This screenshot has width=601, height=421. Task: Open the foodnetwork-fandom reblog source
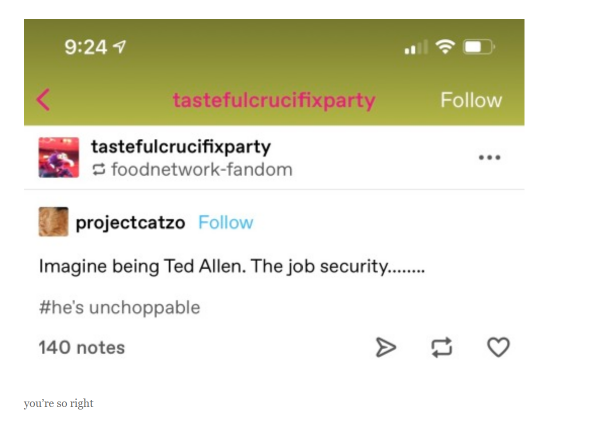(x=200, y=169)
